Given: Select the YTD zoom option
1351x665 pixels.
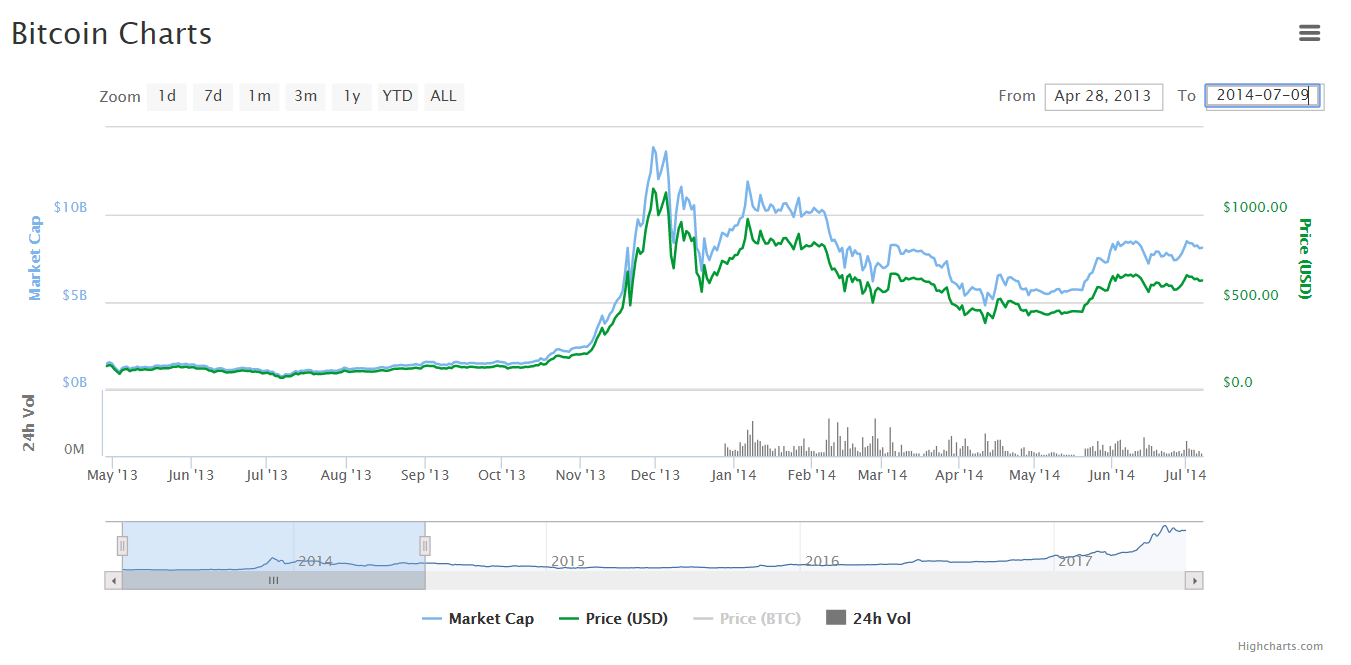Looking at the screenshot, I should [398, 96].
